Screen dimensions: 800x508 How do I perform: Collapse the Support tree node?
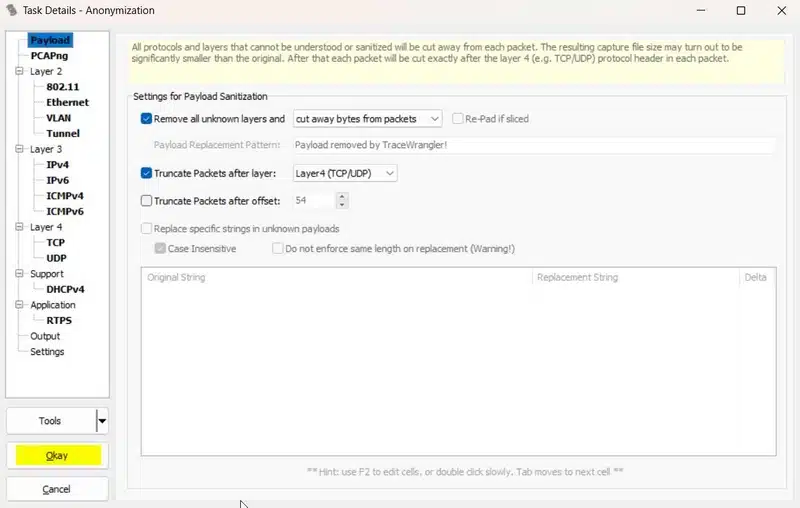click(19, 273)
